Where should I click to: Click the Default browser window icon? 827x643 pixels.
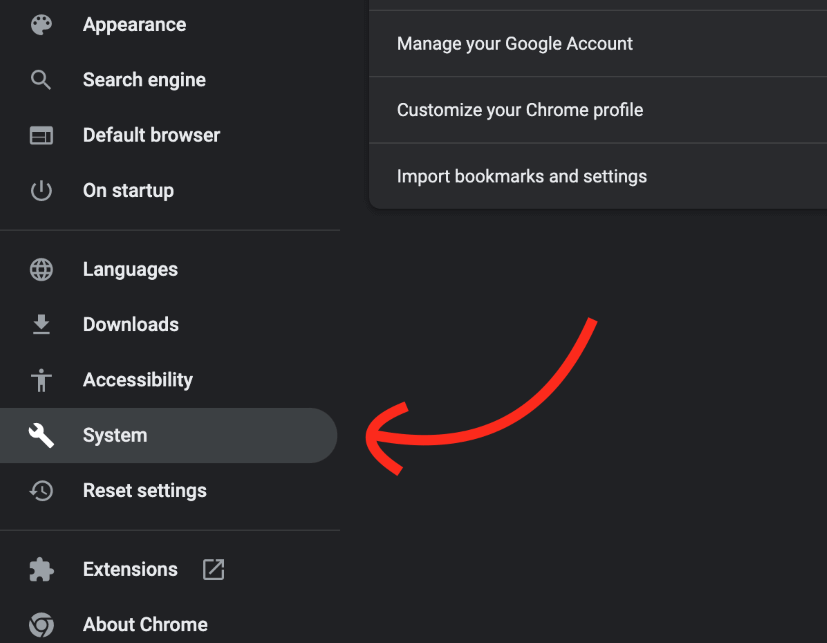click(41, 135)
